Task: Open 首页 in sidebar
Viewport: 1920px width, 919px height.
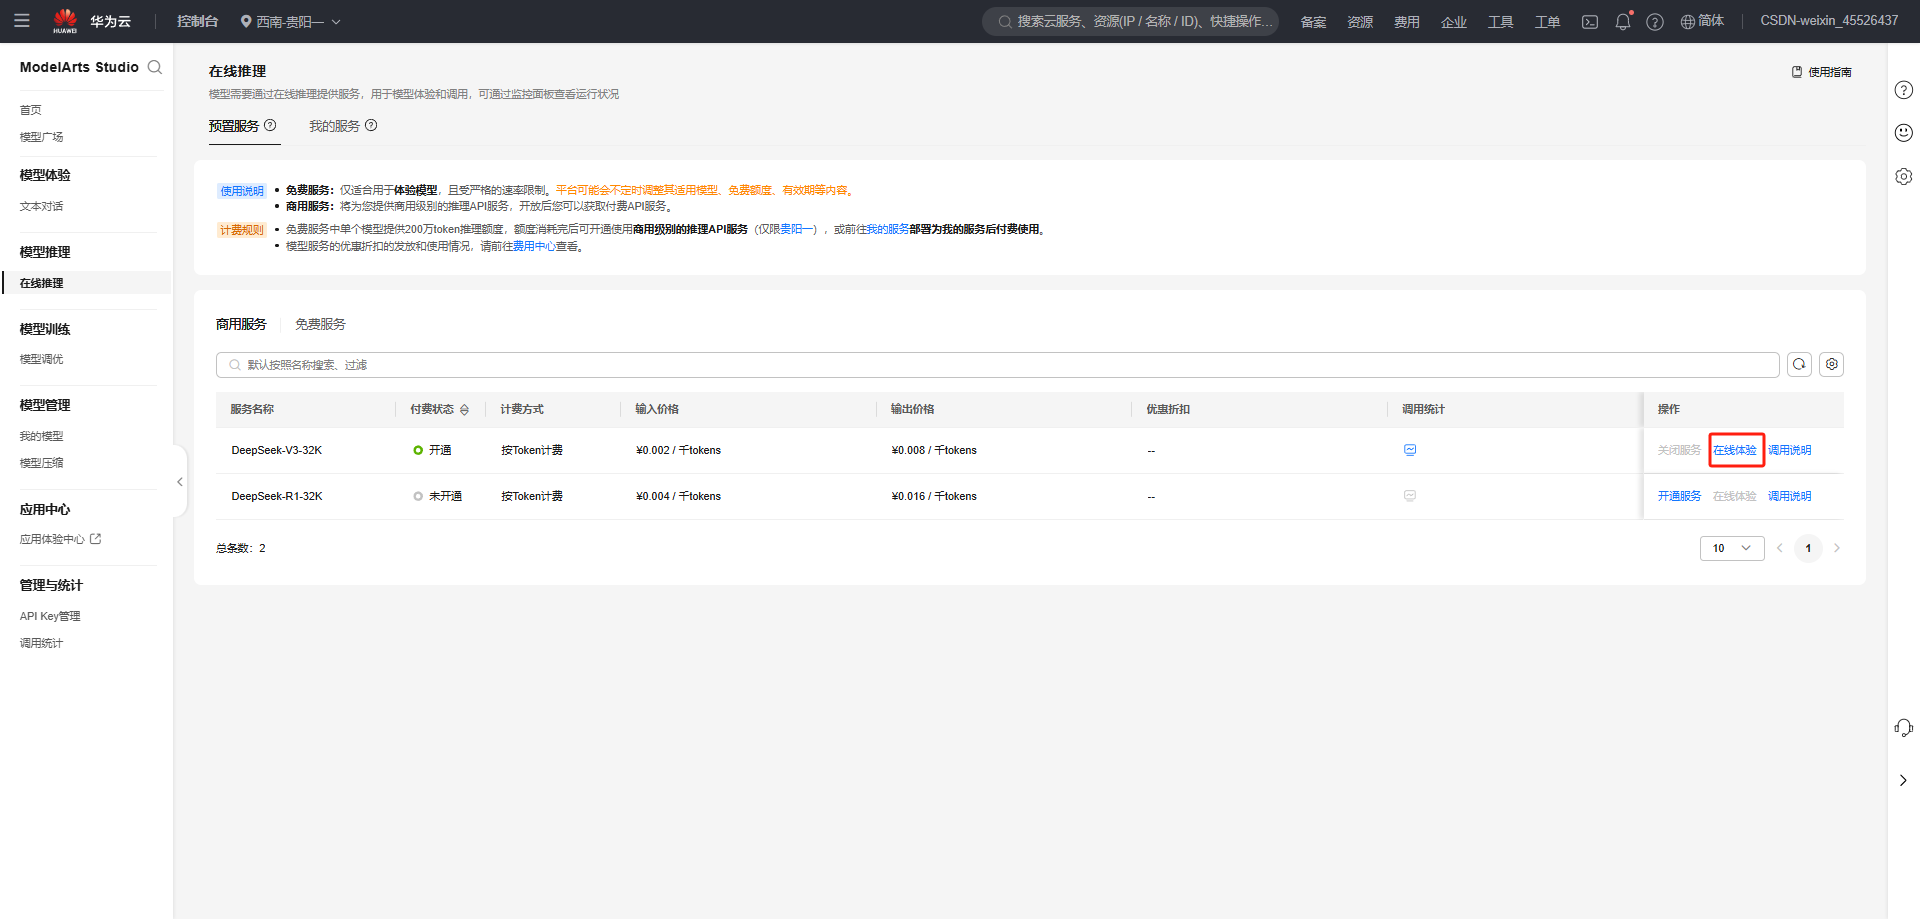Action: pyautogui.click(x=31, y=110)
